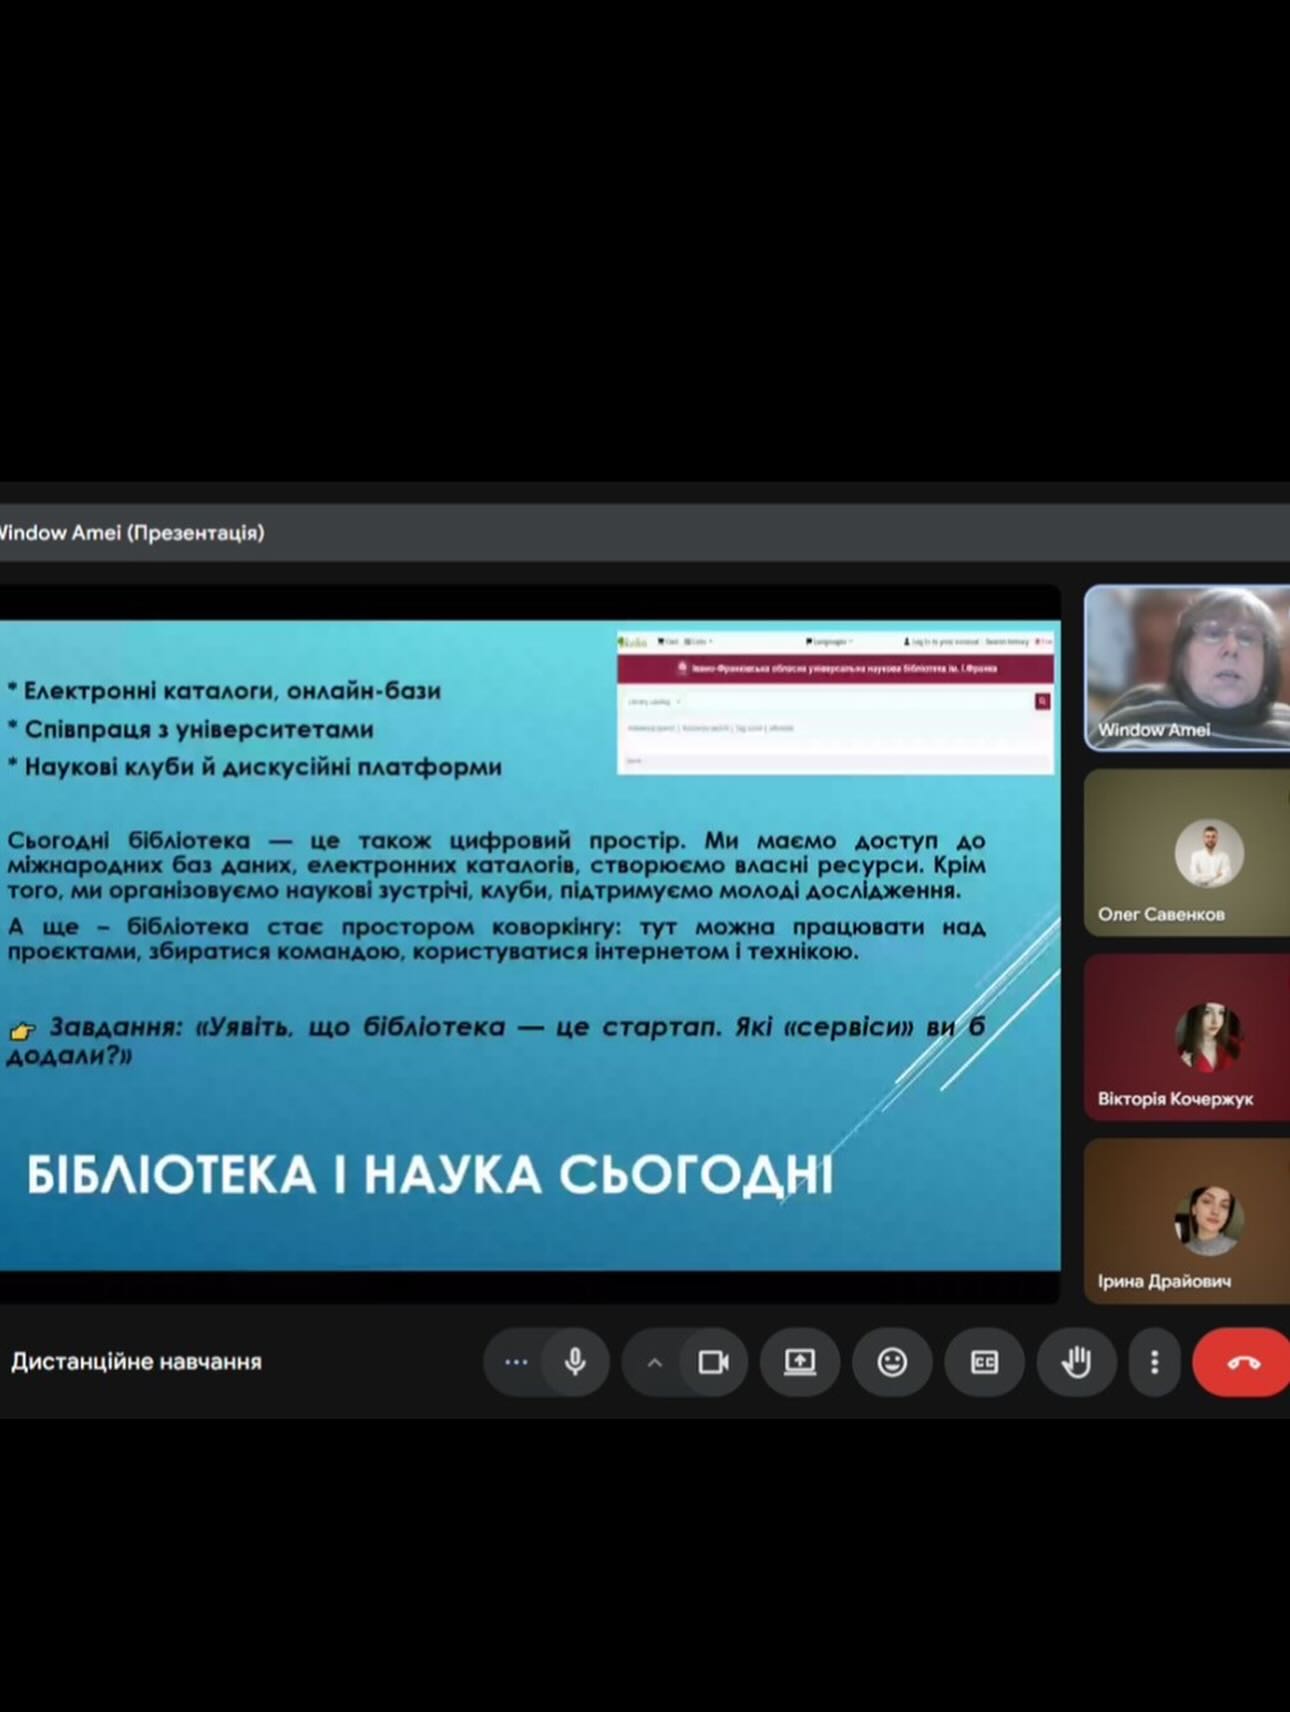Image resolution: width=1290 pixels, height=1712 pixels.
Task: Leave the call with red hang-up button
Action: pos(1243,1362)
